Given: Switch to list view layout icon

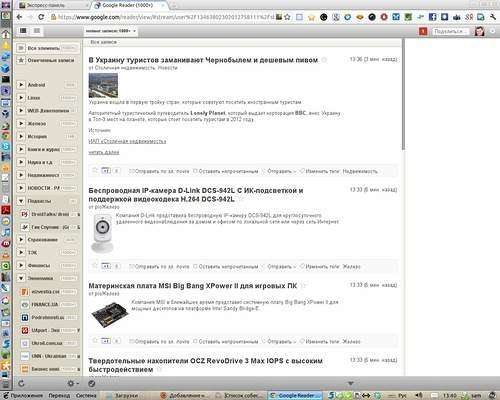Looking at the screenshot, I should (x=37, y=31).
